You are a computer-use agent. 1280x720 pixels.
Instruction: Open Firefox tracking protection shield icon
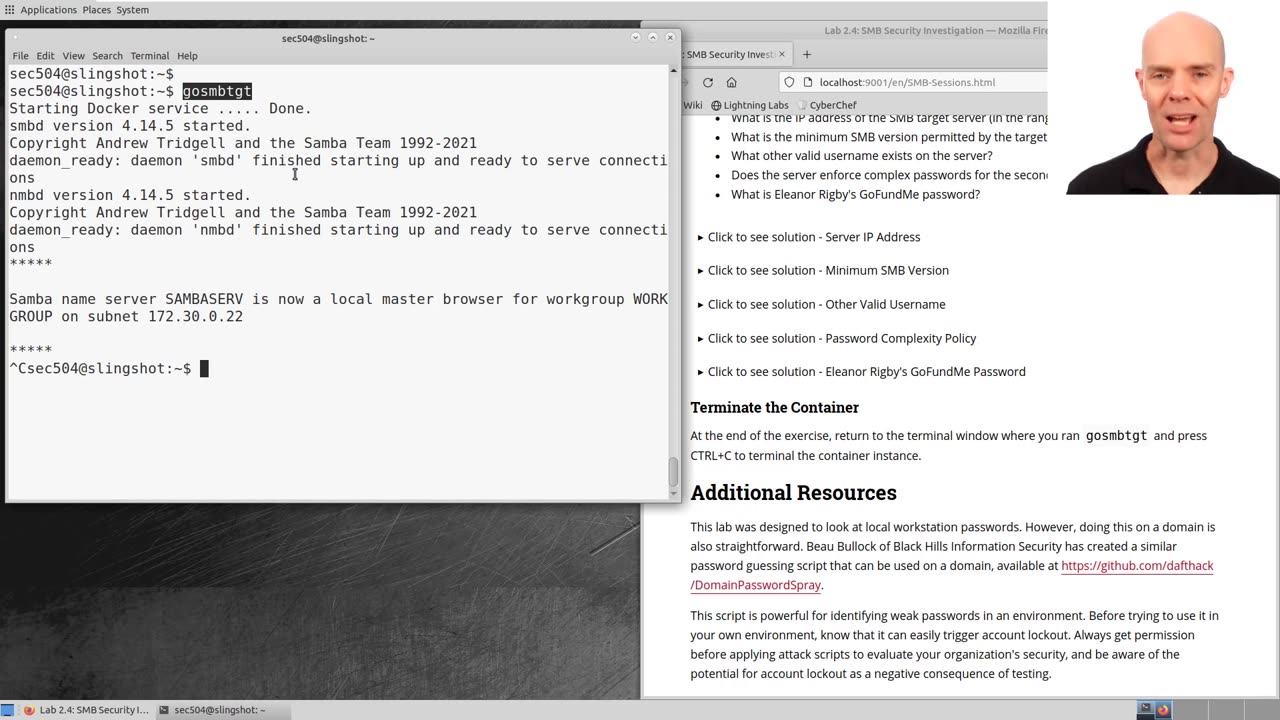(789, 82)
